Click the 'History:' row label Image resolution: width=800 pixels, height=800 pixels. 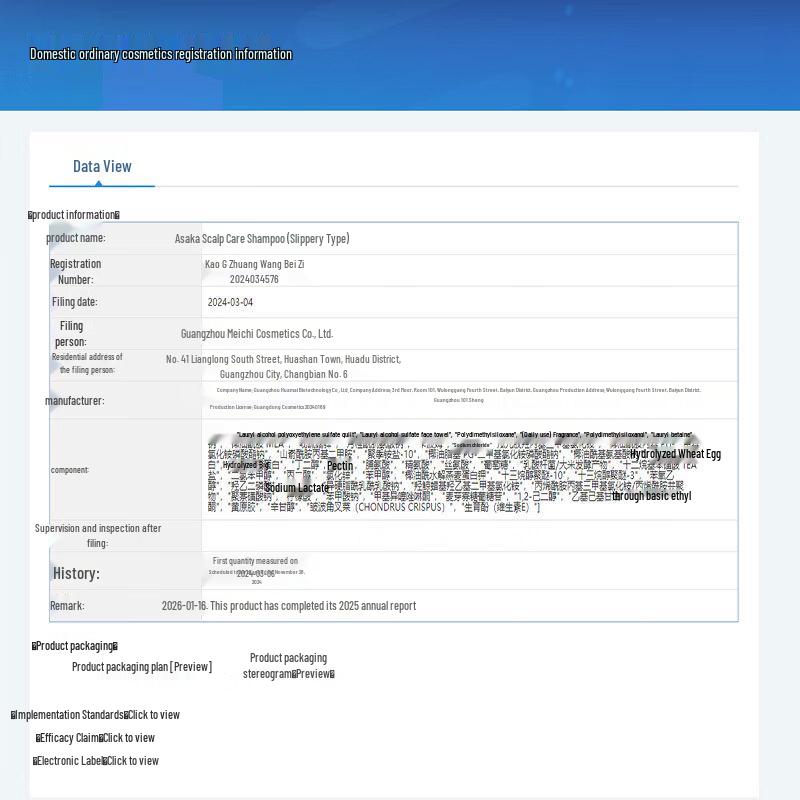click(77, 573)
